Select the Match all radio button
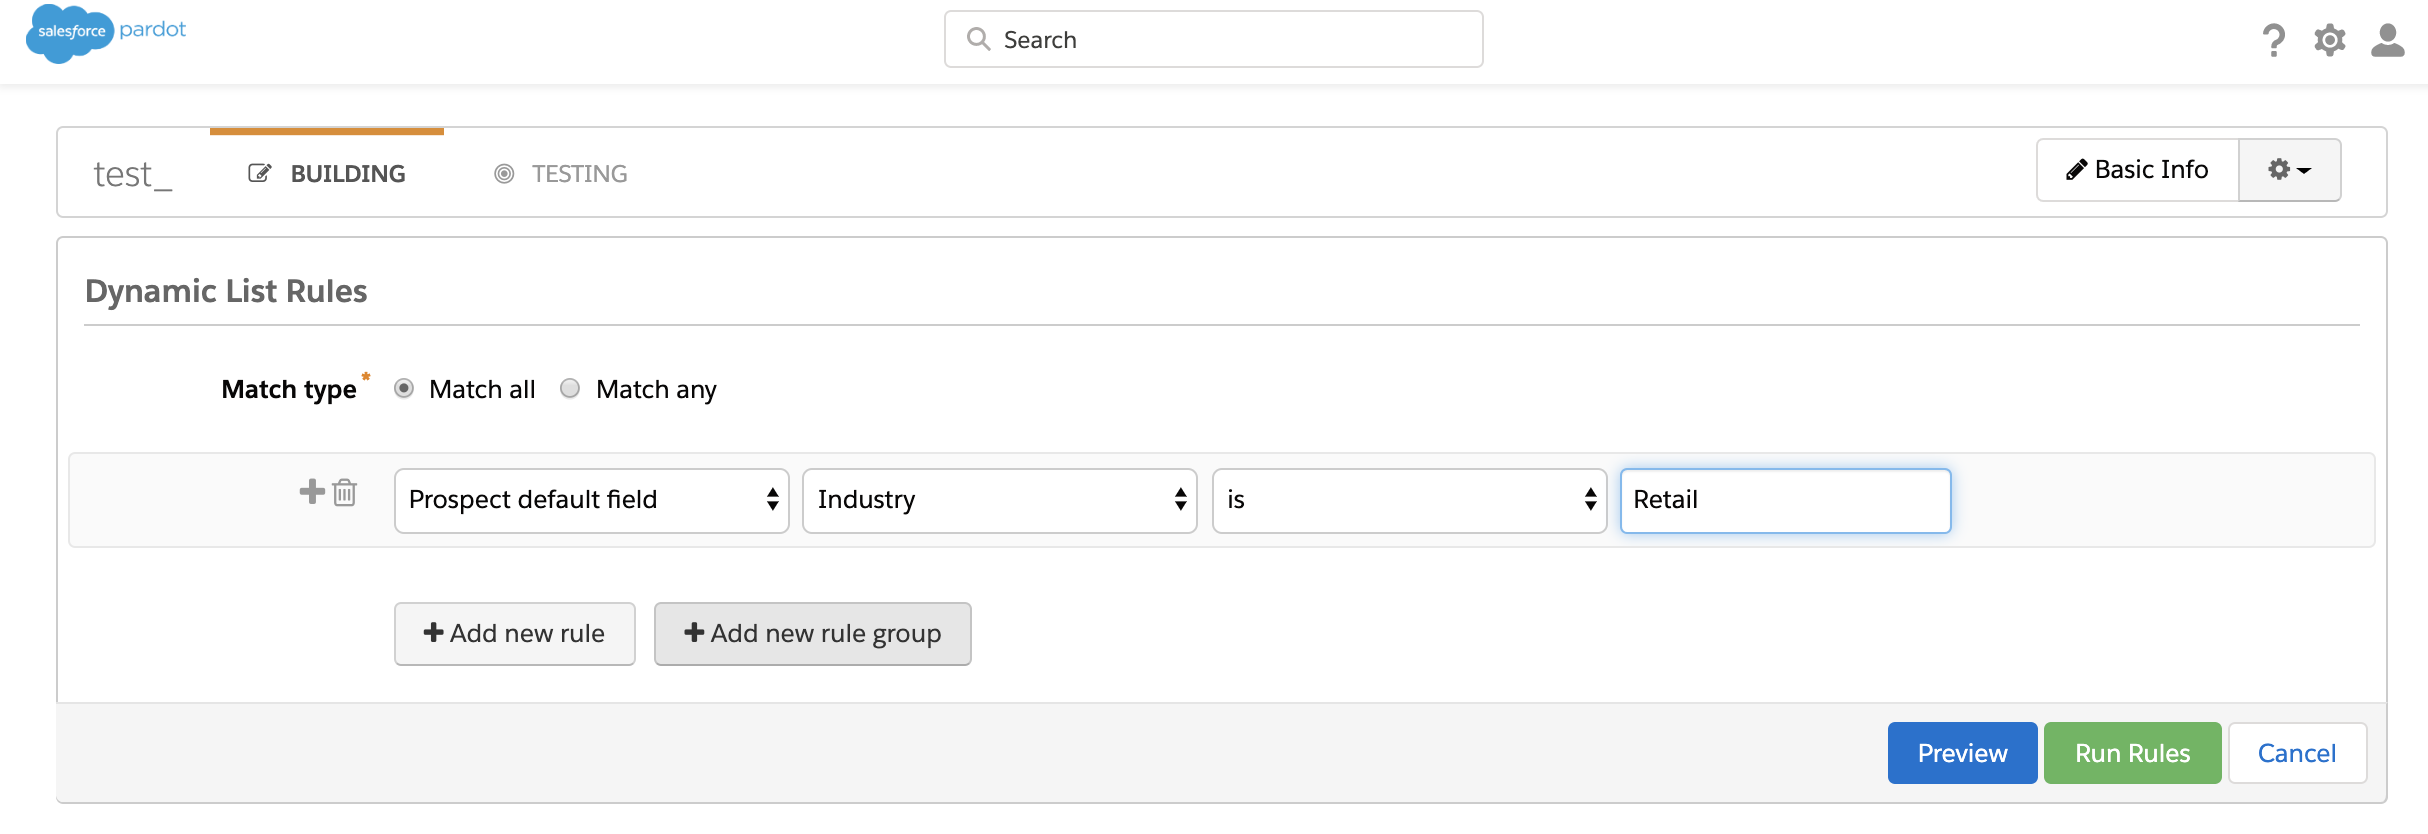Image resolution: width=2428 pixels, height=834 pixels. (x=404, y=388)
